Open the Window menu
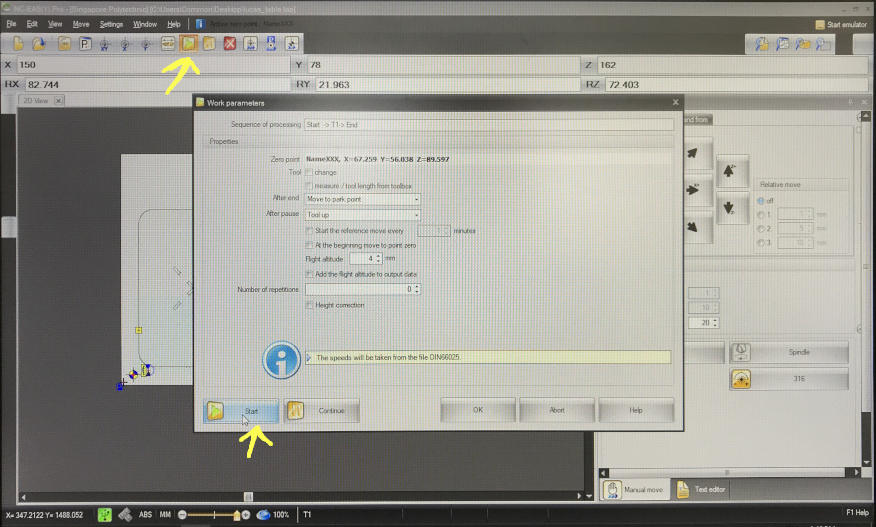The height and width of the screenshot is (527, 876). click(145, 24)
